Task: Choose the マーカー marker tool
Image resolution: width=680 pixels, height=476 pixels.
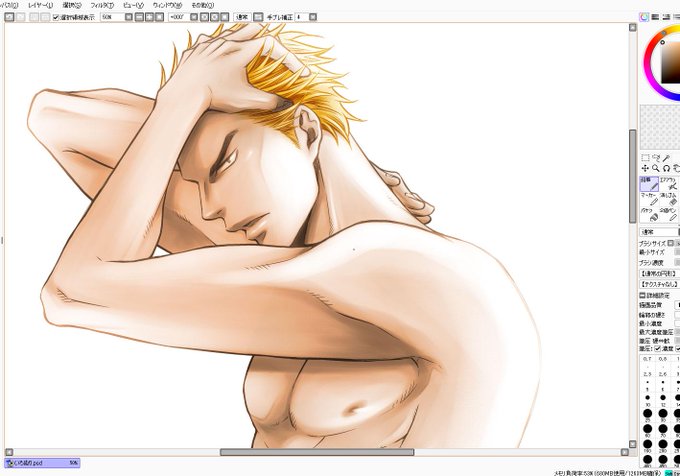Action: pyautogui.click(x=649, y=199)
